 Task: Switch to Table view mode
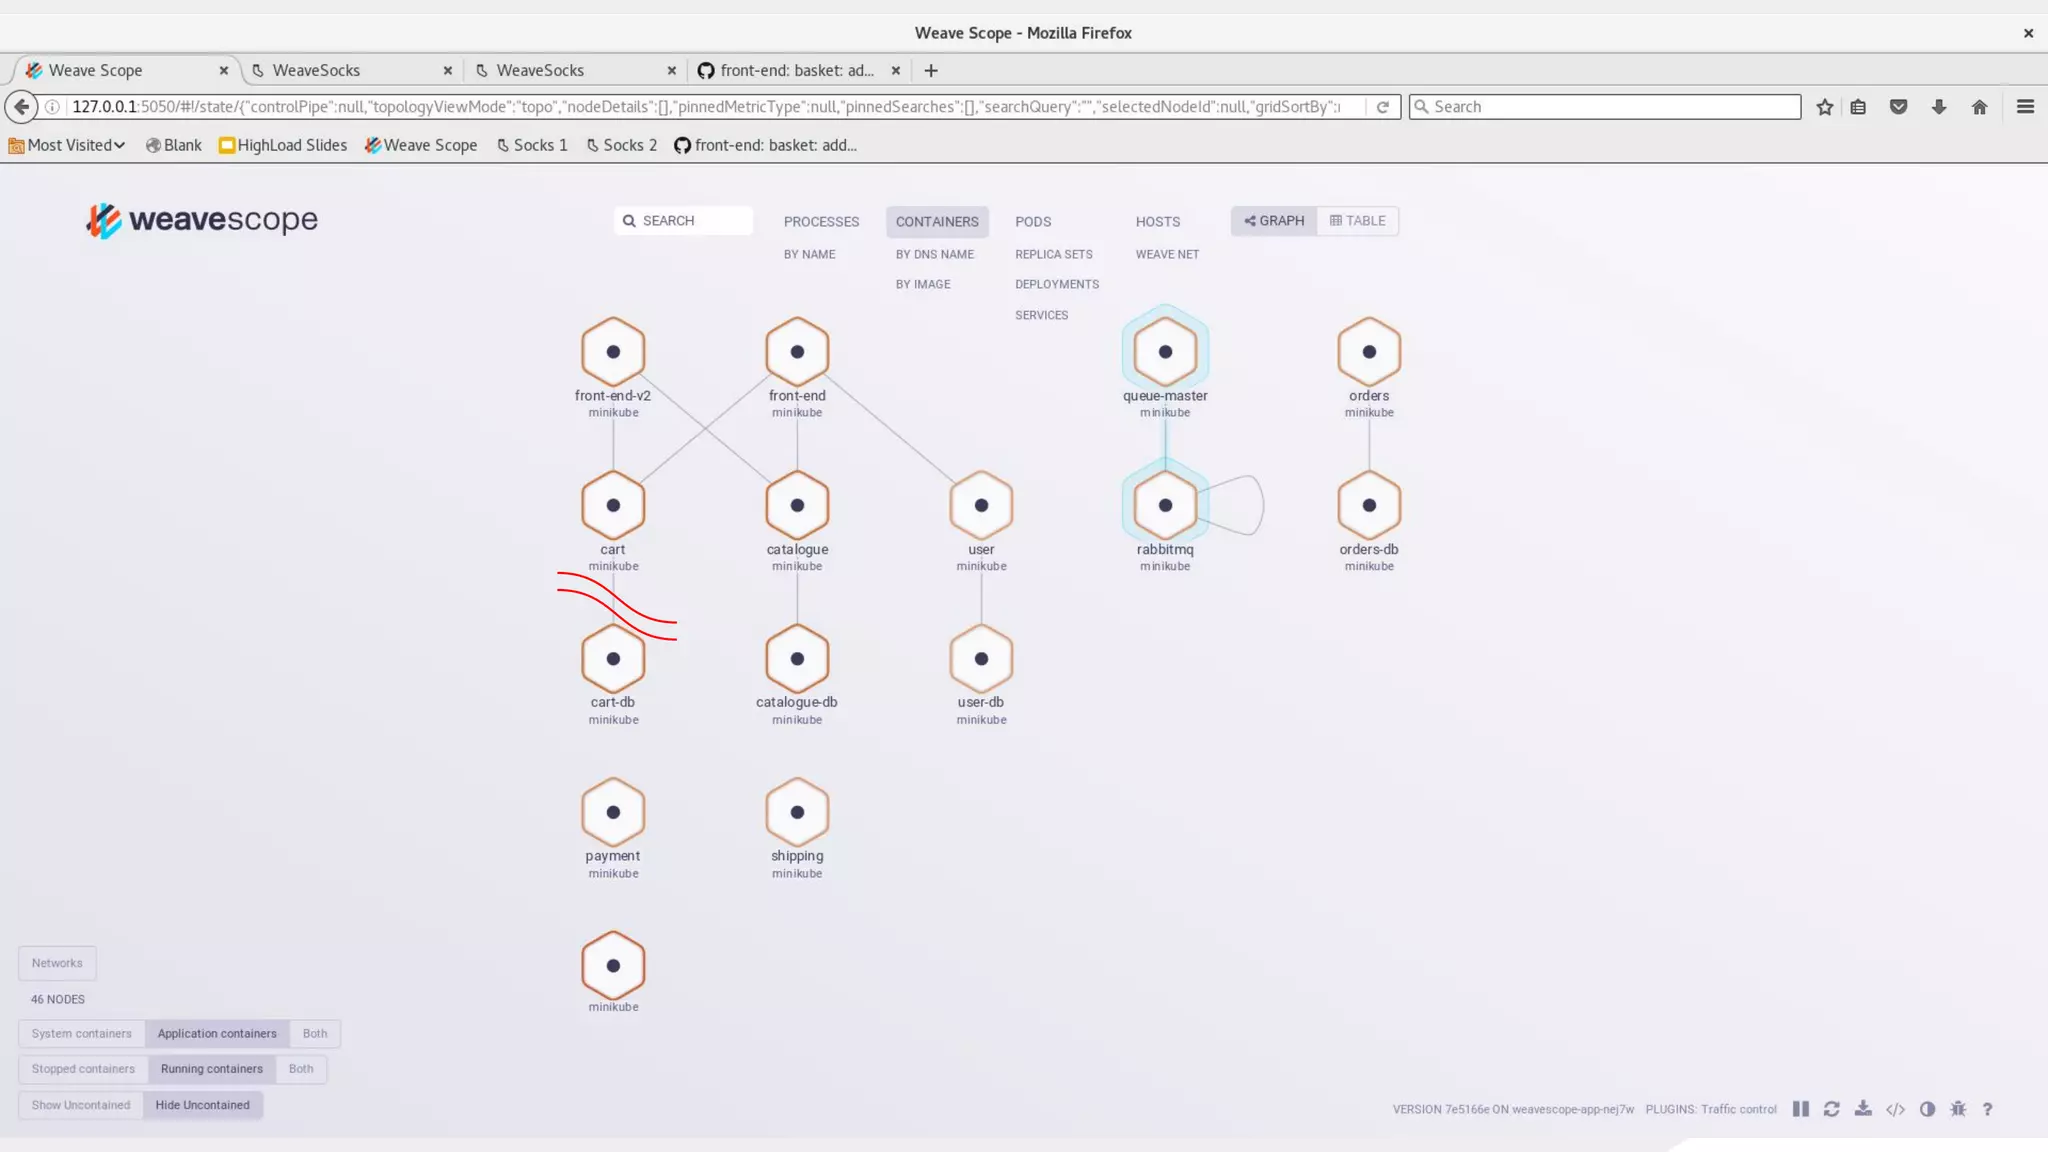coord(1357,221)
